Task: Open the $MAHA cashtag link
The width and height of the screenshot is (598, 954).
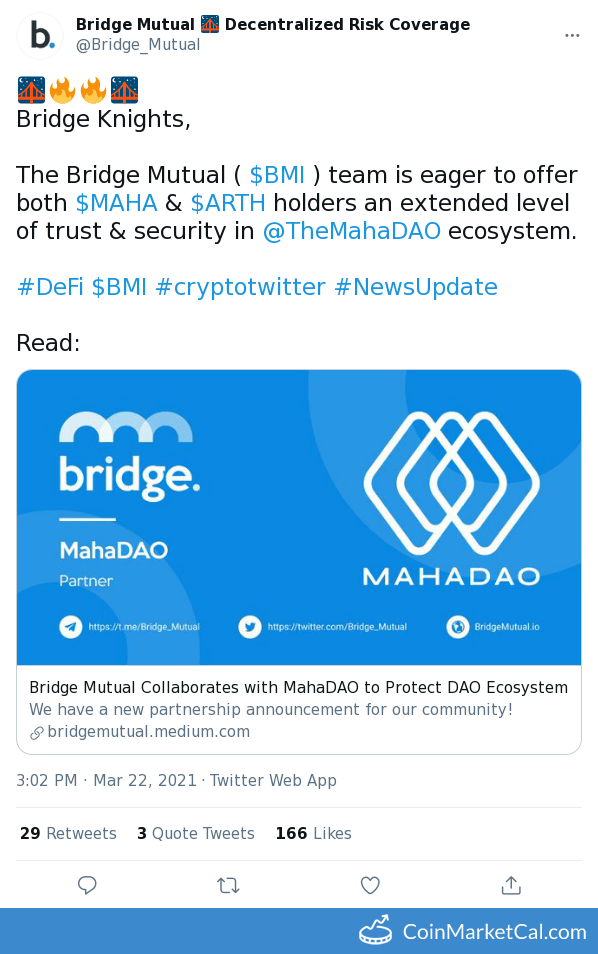Action: tap(116, 203)
